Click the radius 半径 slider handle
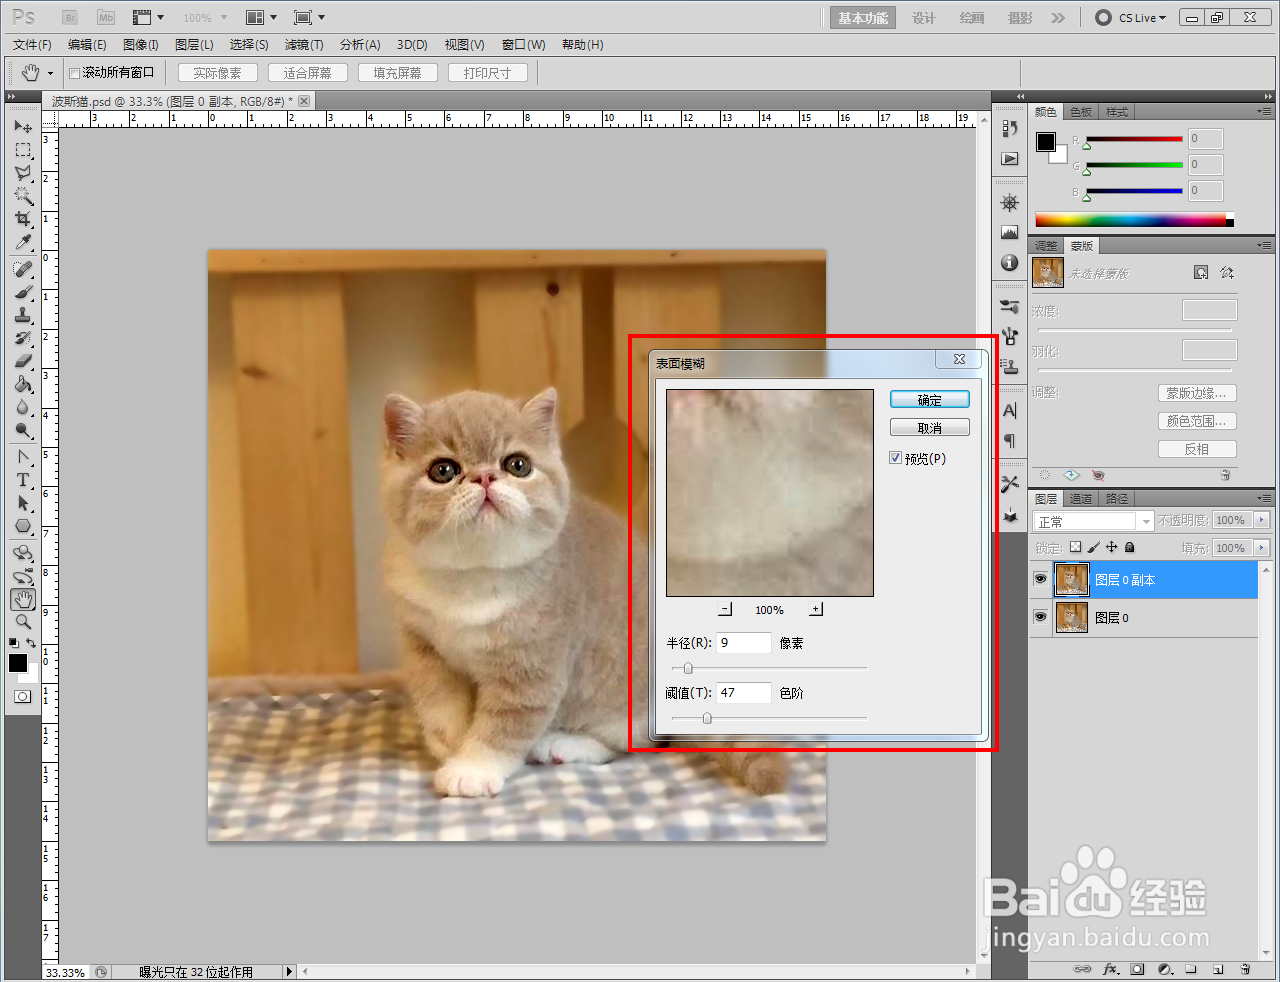Viewport: 1280px width, 982px height. point(688,668)
